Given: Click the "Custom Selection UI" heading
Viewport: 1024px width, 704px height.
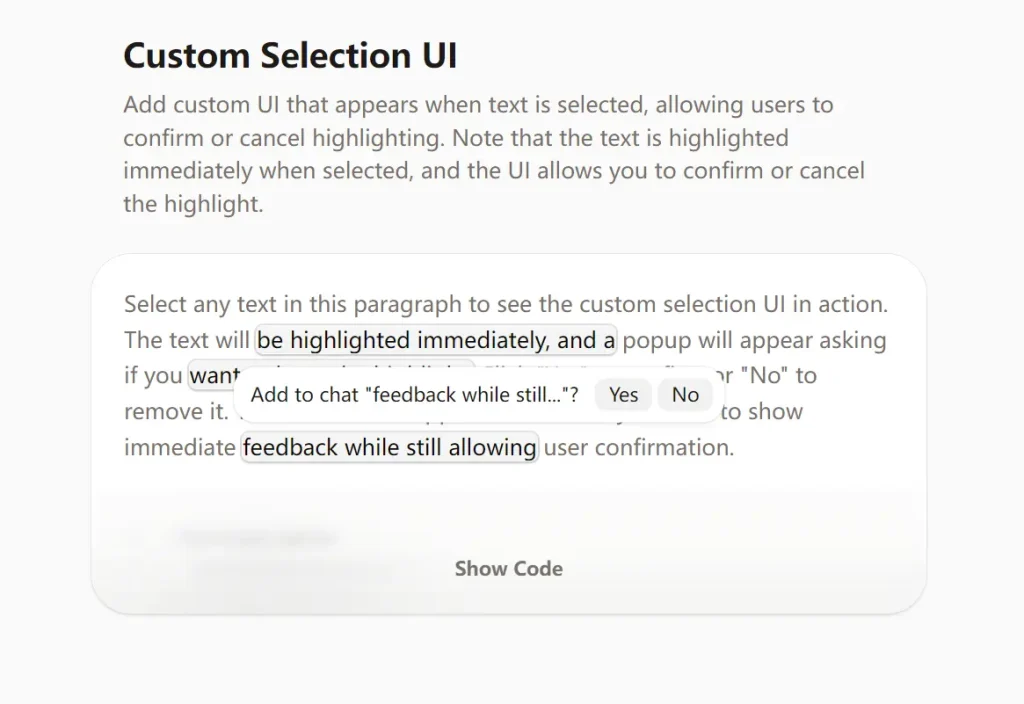Looking at the screenshot, I should 290,56.
